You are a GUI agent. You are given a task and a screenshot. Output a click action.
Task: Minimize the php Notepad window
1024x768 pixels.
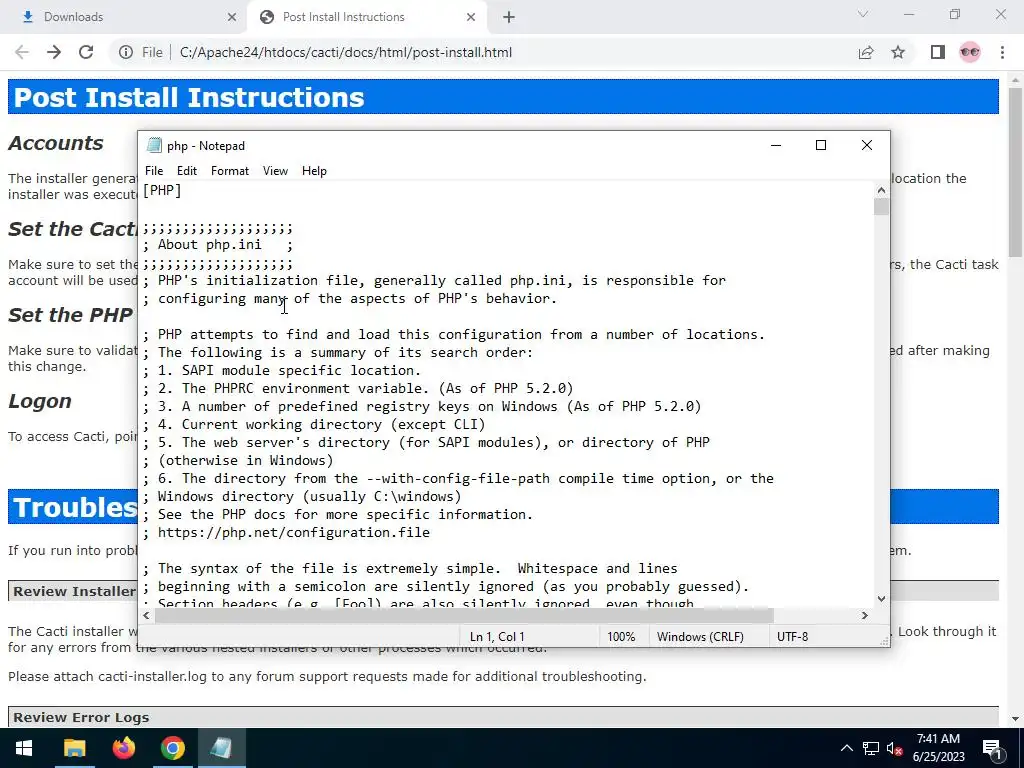(776, 145)
